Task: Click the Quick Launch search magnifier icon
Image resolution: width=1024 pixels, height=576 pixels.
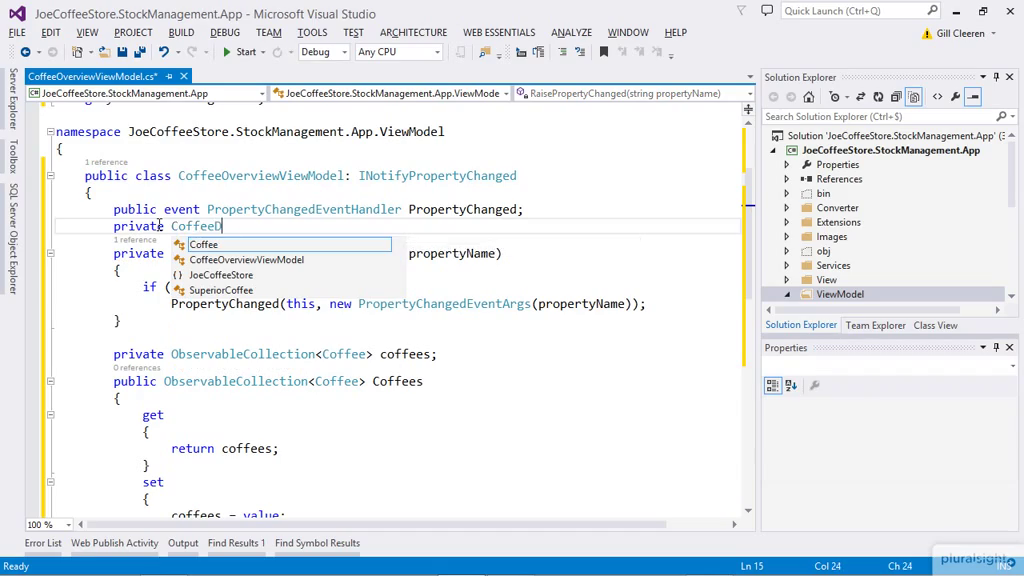Action: [932, 10]
